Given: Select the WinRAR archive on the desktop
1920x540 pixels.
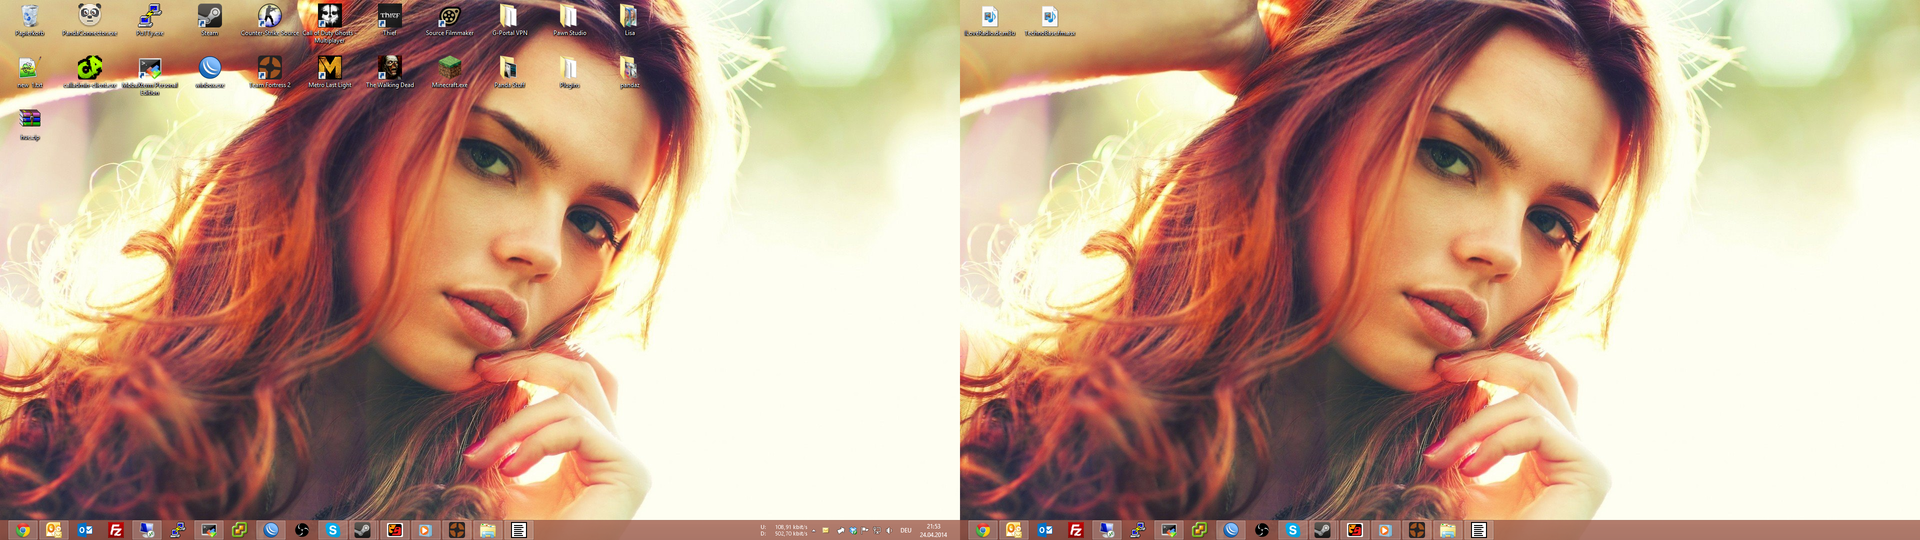Looking at the screenshot, I should click(30, 120).
